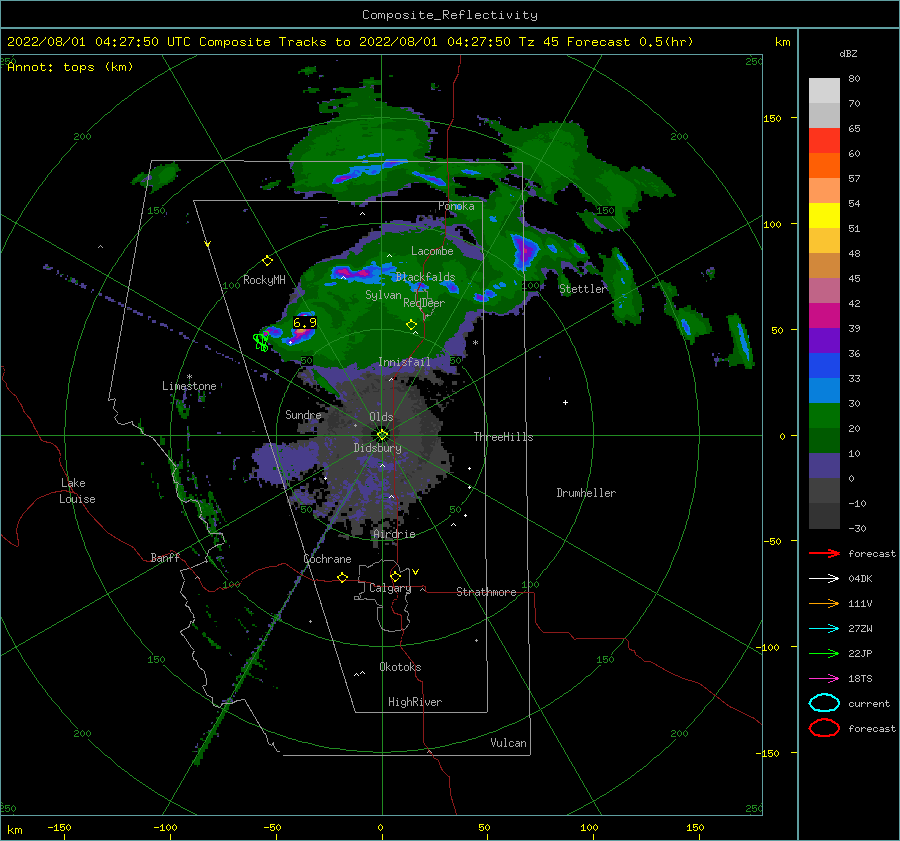Click the Okotoks city label
The image size is (900, 841).
coord(400,667)
